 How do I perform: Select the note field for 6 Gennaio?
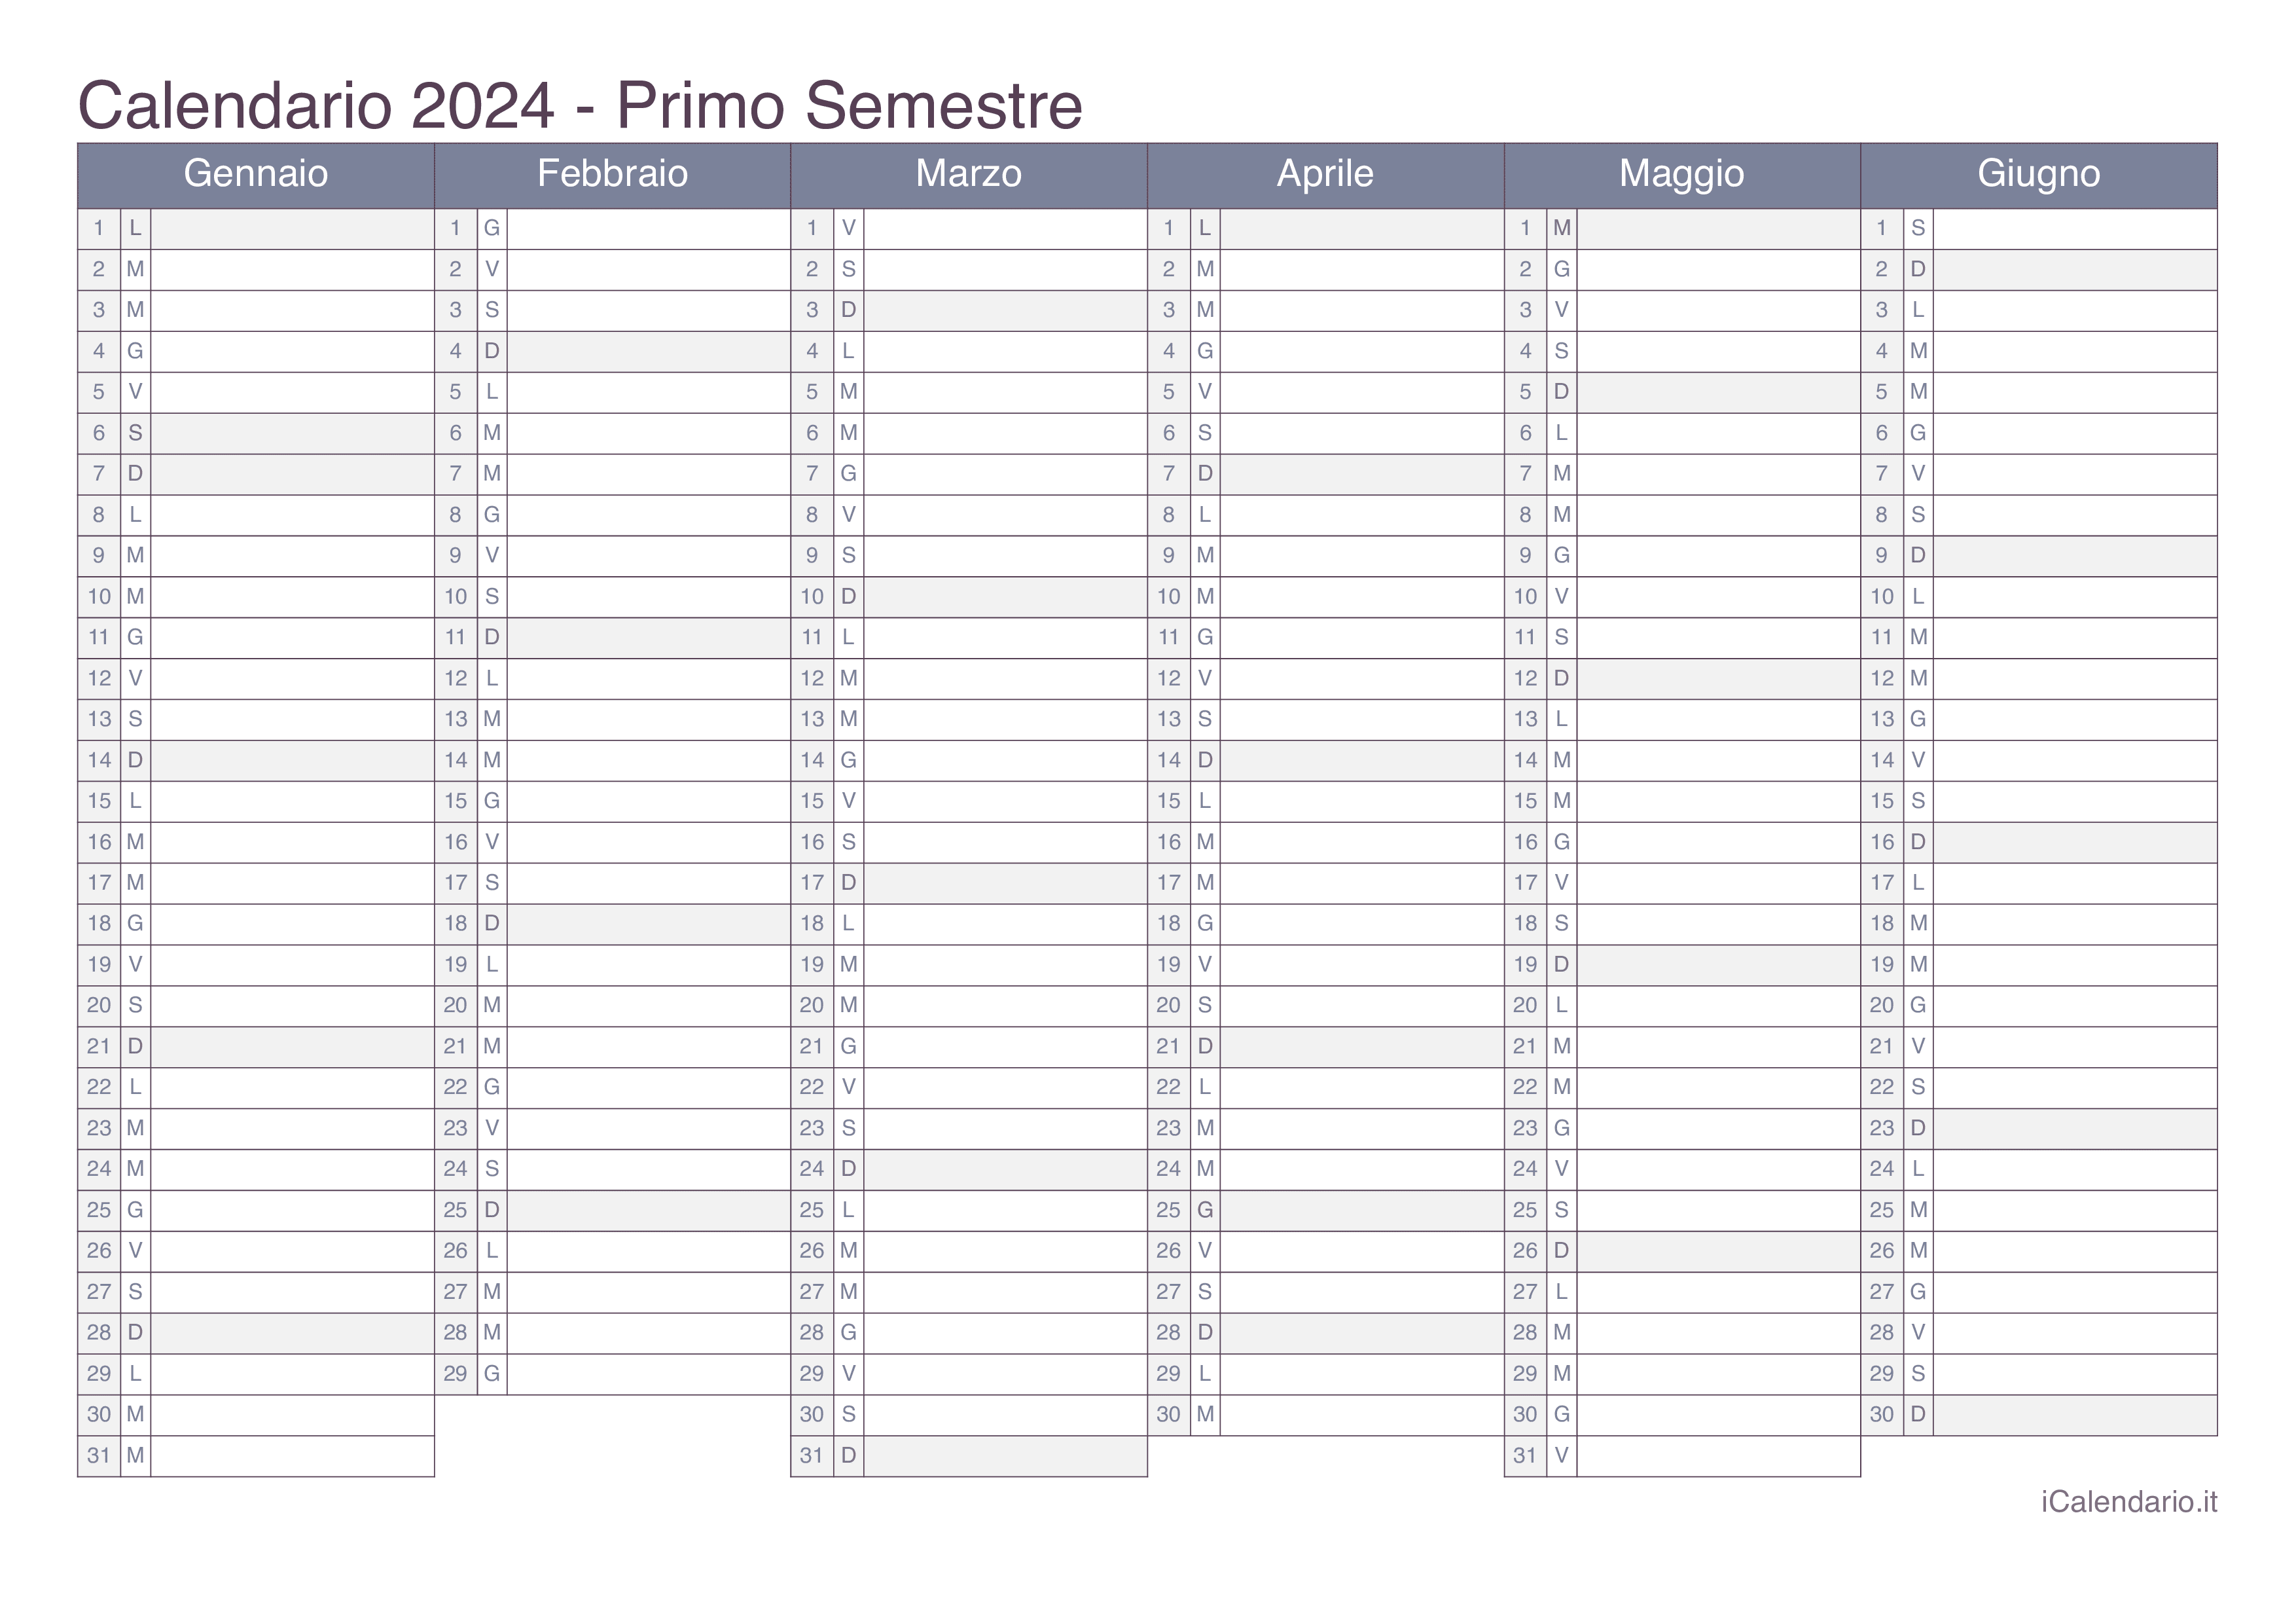point(292,434)
